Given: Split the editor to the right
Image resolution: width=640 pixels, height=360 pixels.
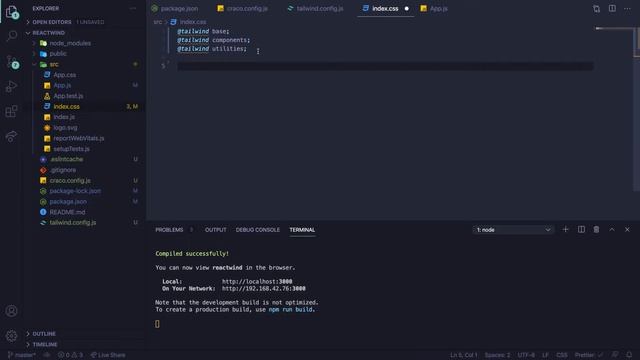Looking at the screenshot, I should pos(612,9).
